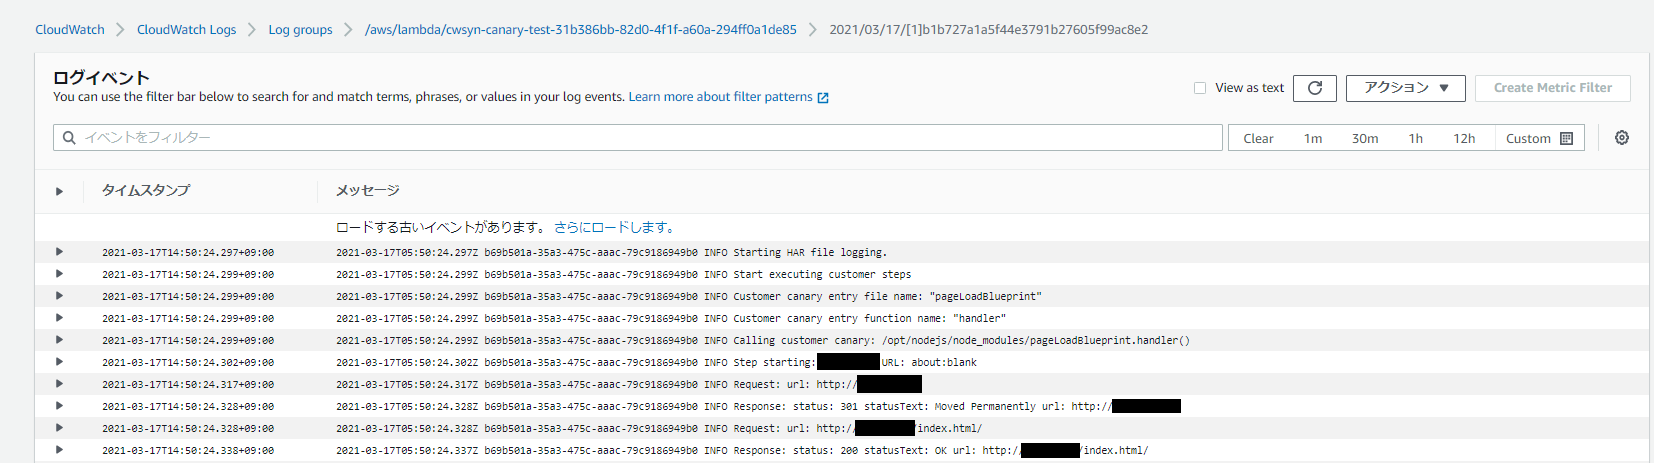
Task: Expand the entry function name handler row
Action: tap(59, 318)
